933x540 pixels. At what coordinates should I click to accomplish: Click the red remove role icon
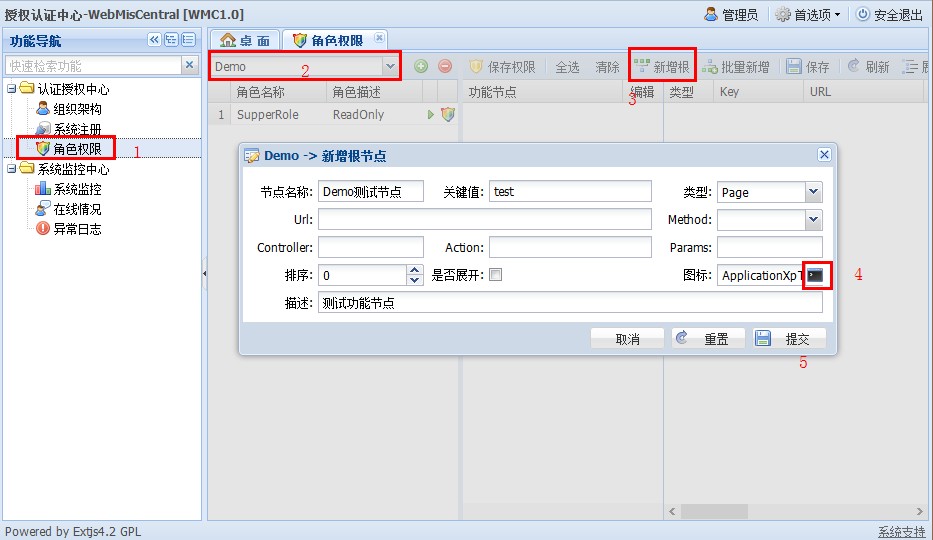click(x=445, y=67)
